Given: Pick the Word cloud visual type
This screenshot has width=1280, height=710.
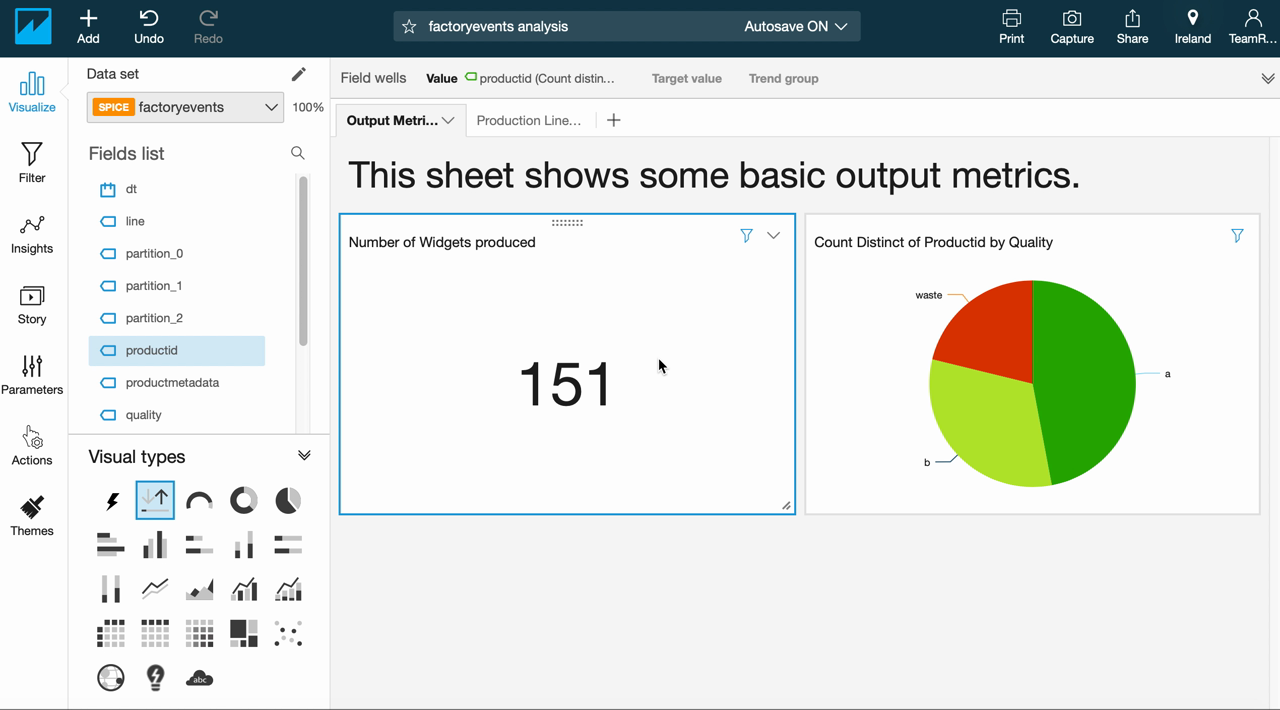Looking at the screenshot, I should click(199, 678).
